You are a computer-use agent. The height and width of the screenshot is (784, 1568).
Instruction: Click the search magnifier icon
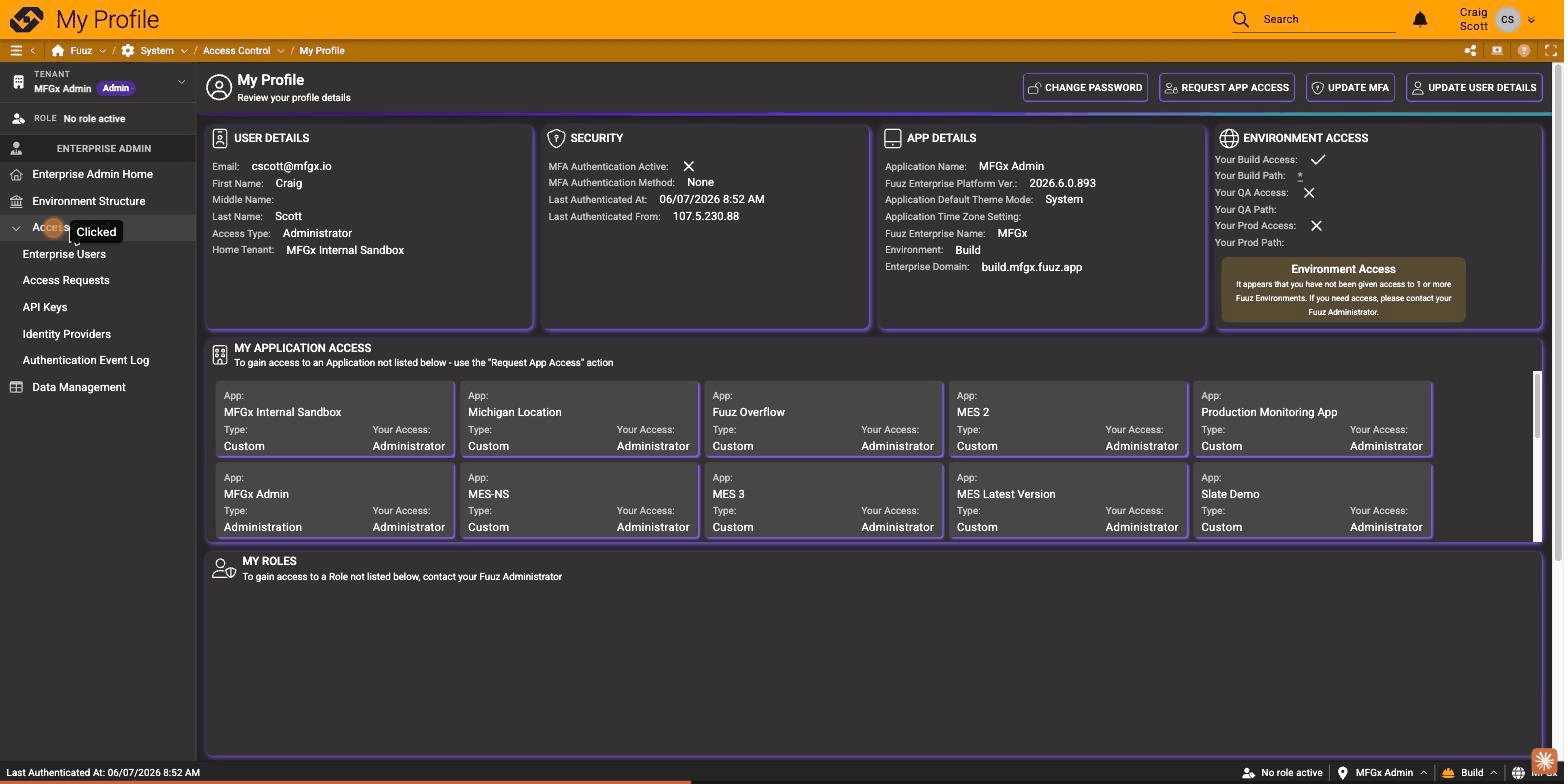tap(1241, 19)
